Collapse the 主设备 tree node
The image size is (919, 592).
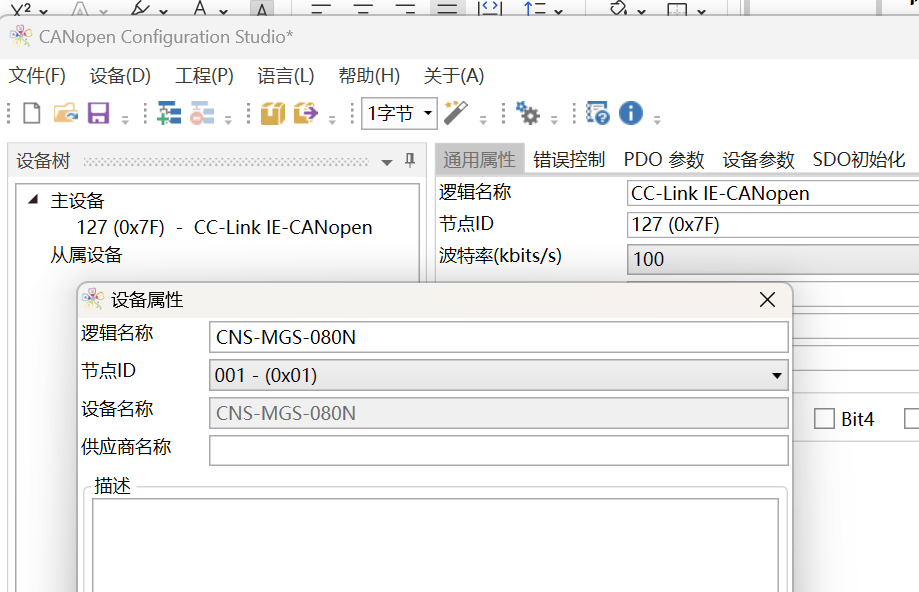tap(33, 200)
